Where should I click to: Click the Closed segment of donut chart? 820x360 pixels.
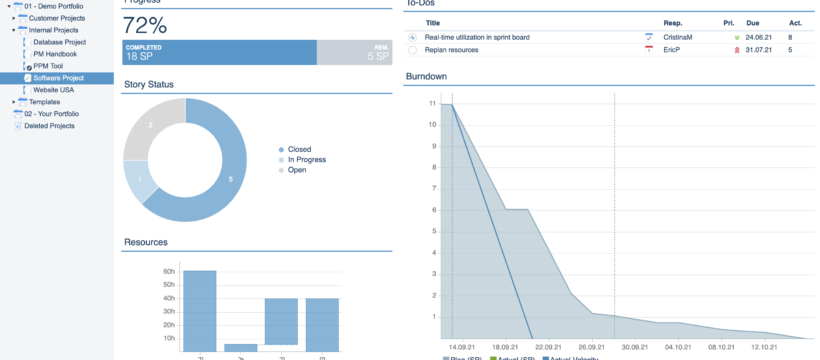(x=231, y=179)
